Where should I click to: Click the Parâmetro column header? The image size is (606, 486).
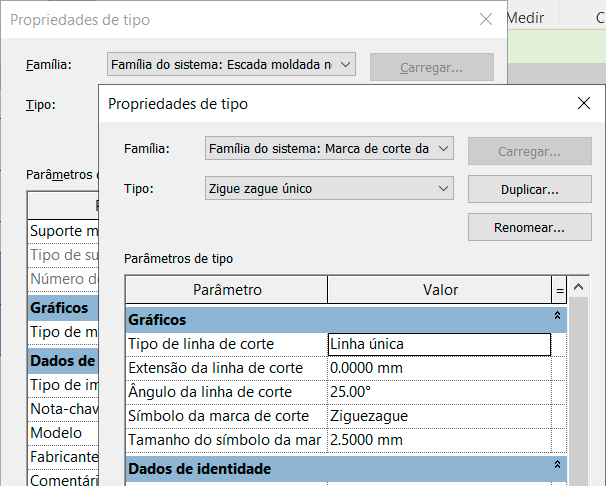[227, 290]
